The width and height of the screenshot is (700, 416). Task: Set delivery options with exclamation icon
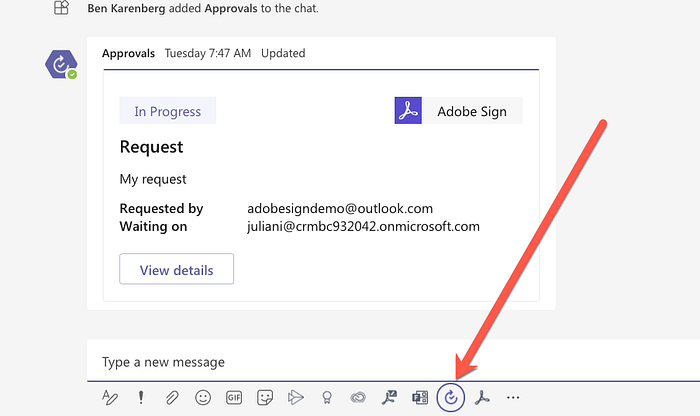point(141,397)
